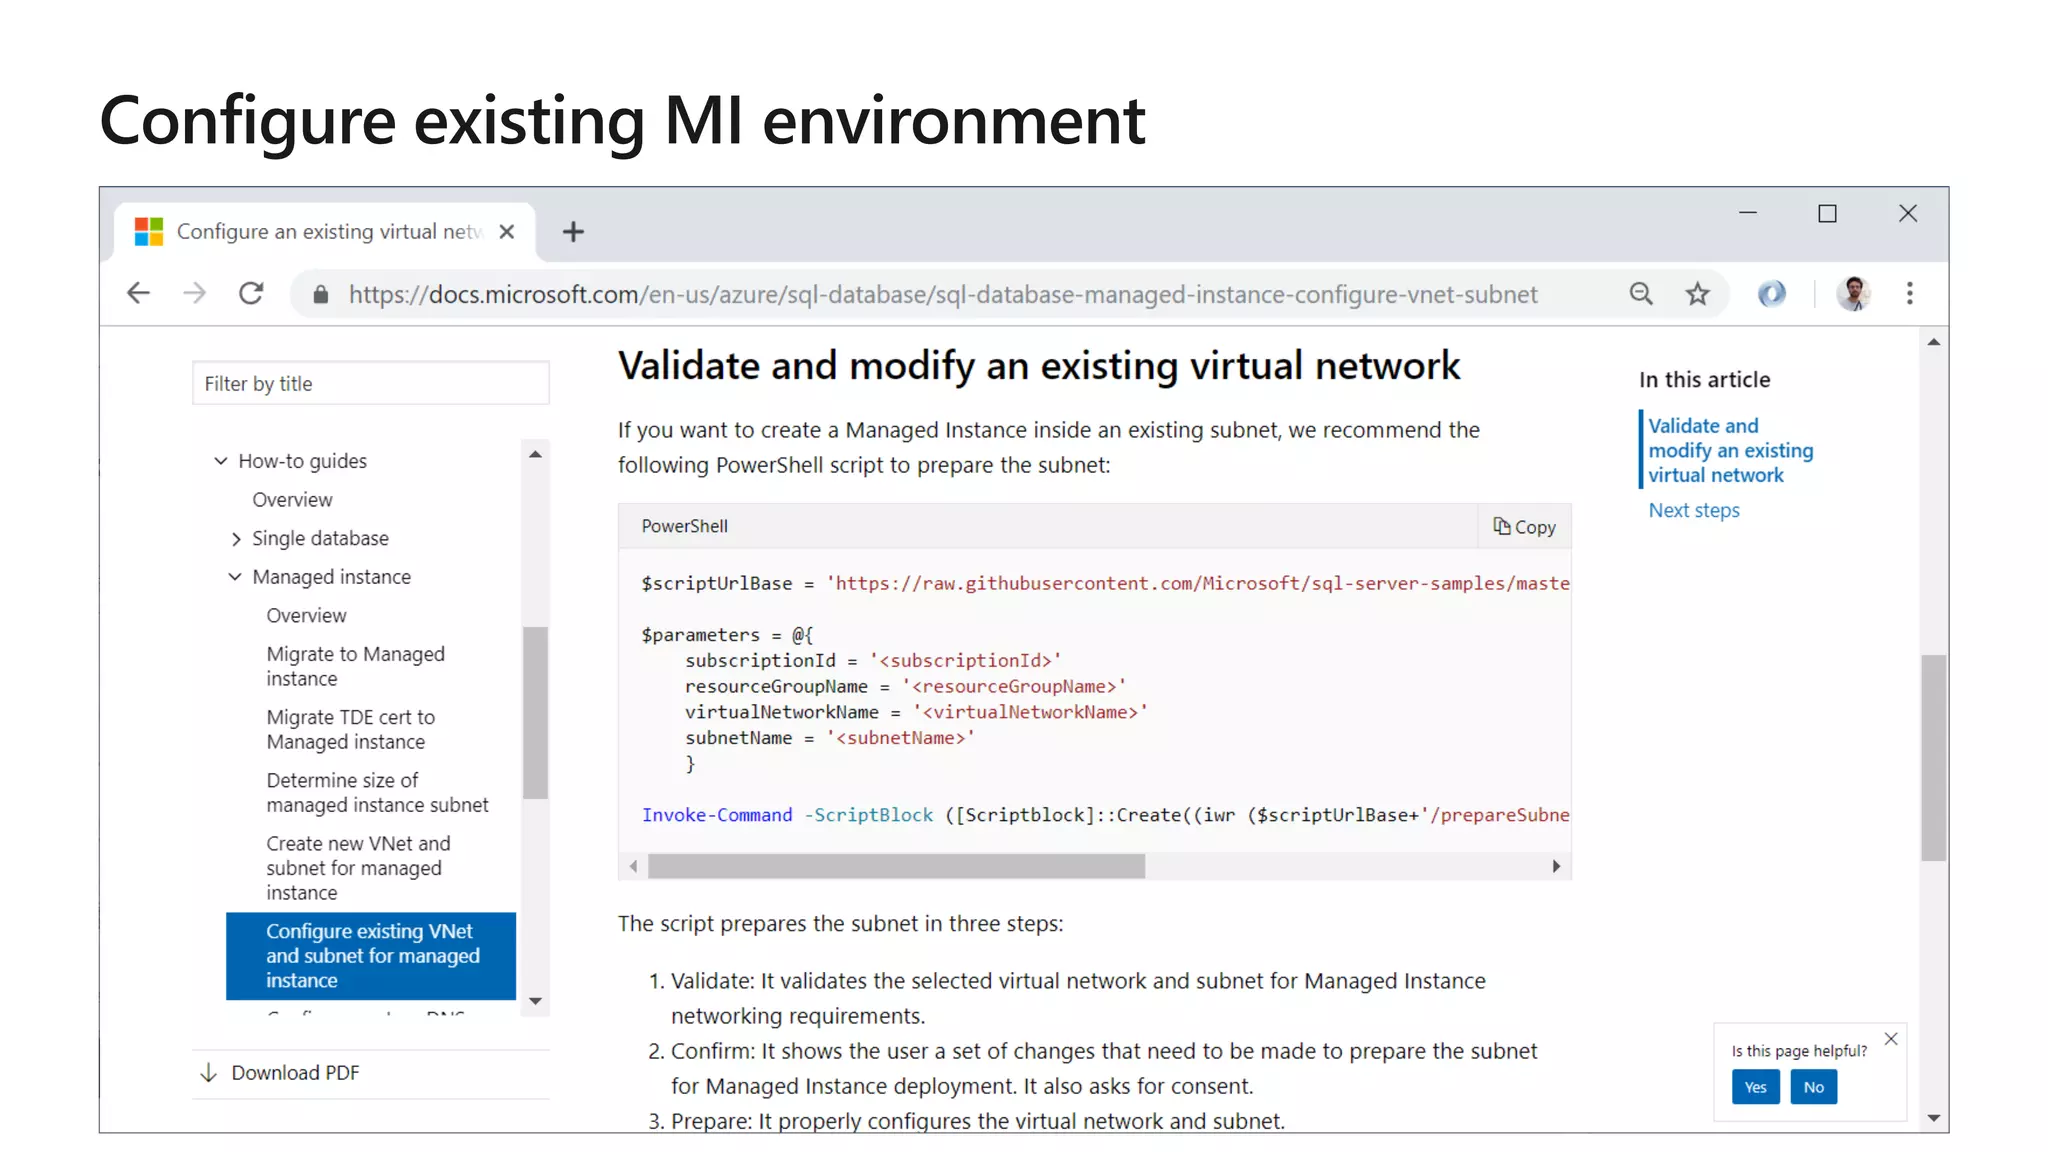This screenshot has width=2048, height=1152.
Task: Click the browser back arrow
Action: click(x=138, y=293)
